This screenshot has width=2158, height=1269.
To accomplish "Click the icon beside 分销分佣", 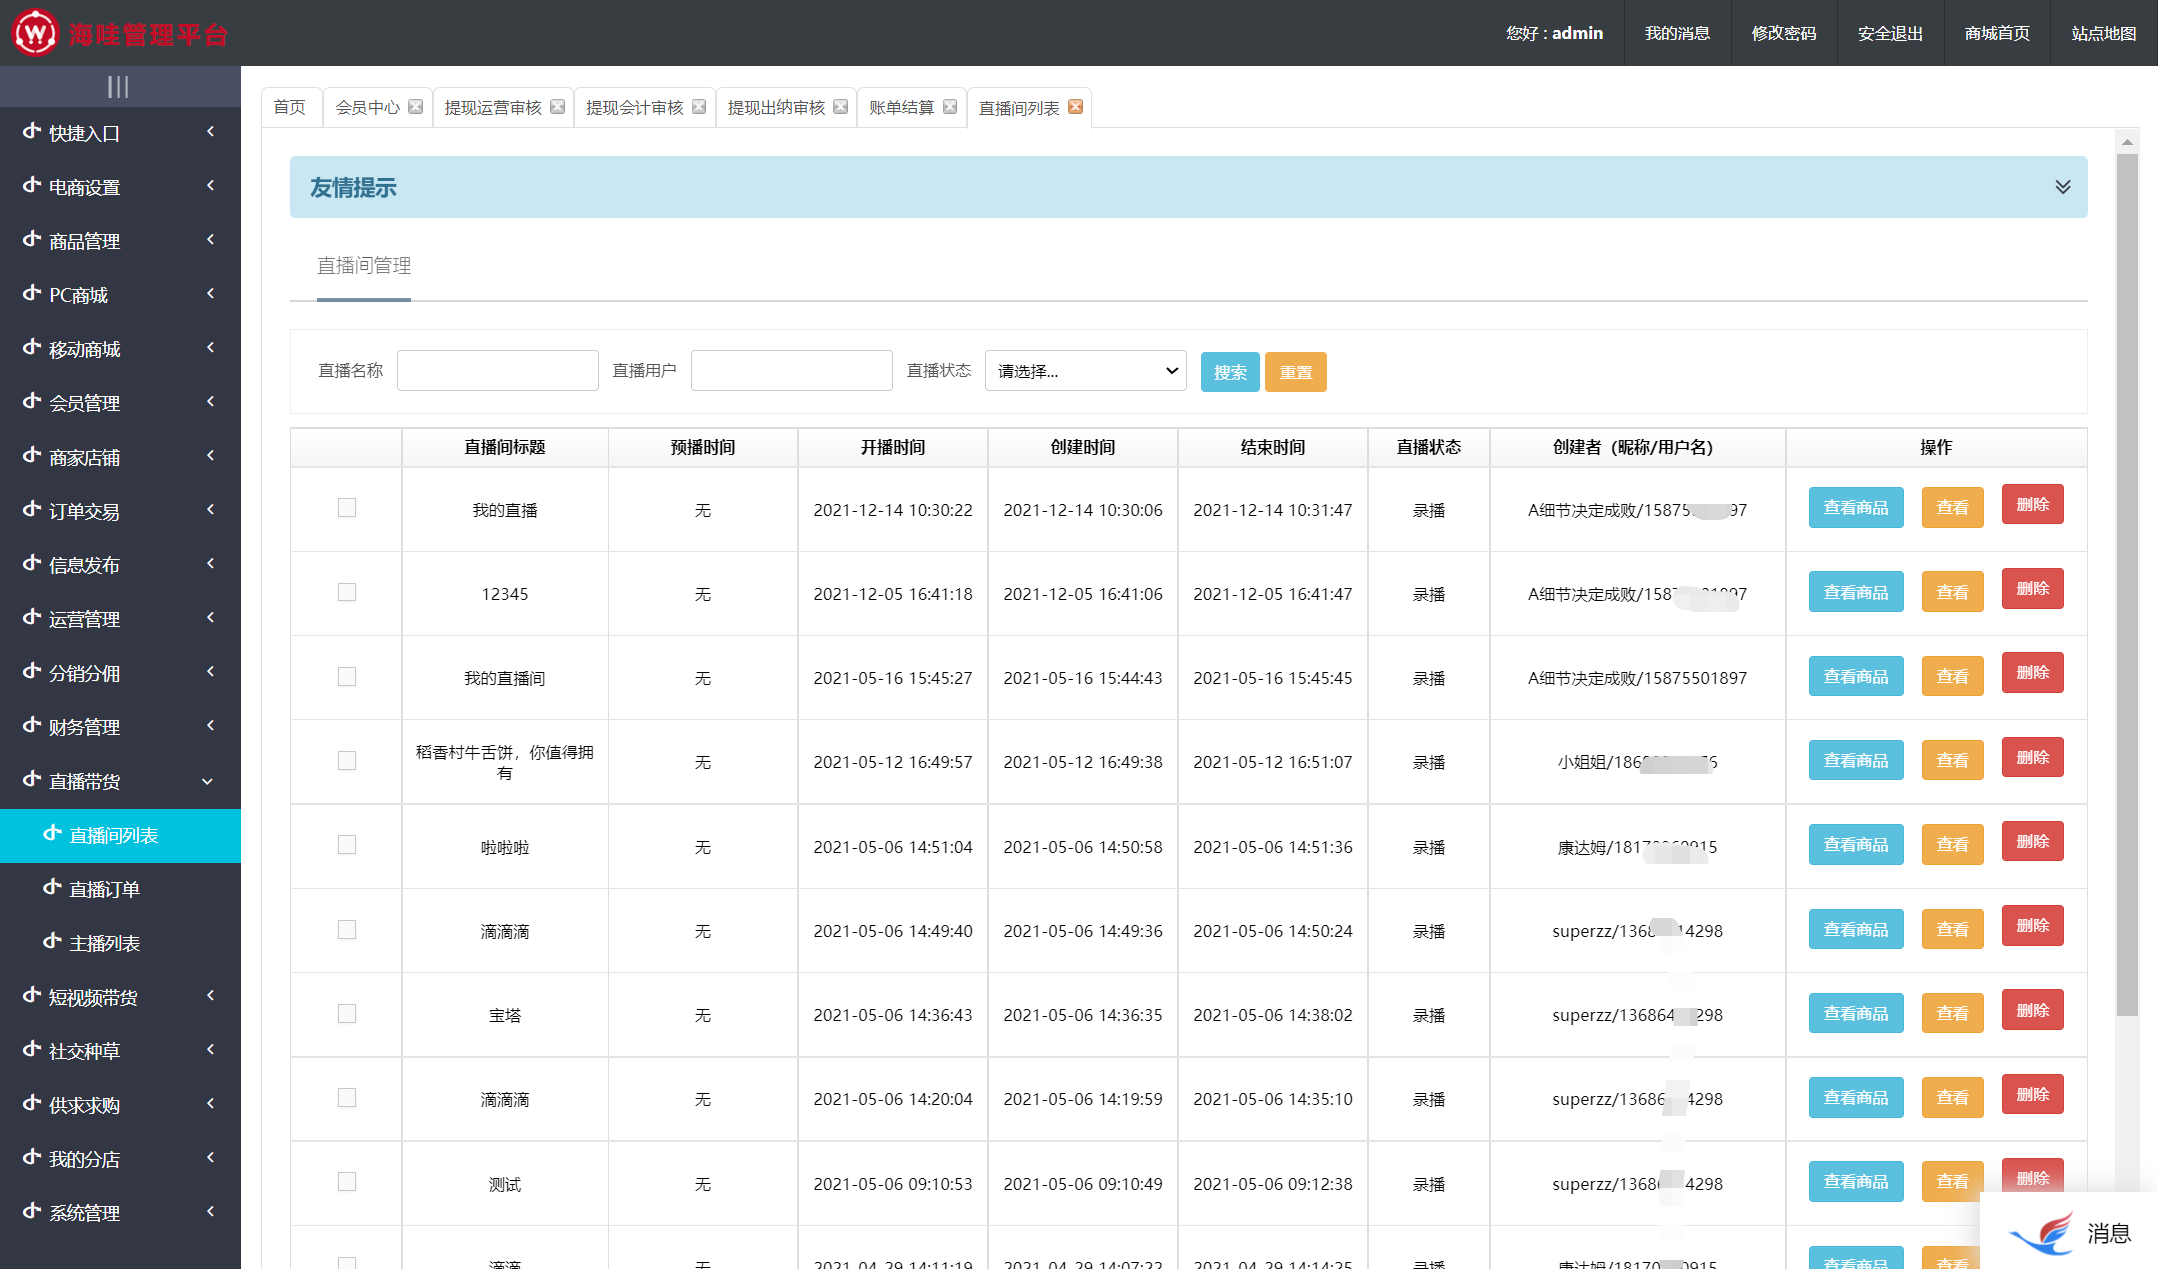I will (32, 671).
